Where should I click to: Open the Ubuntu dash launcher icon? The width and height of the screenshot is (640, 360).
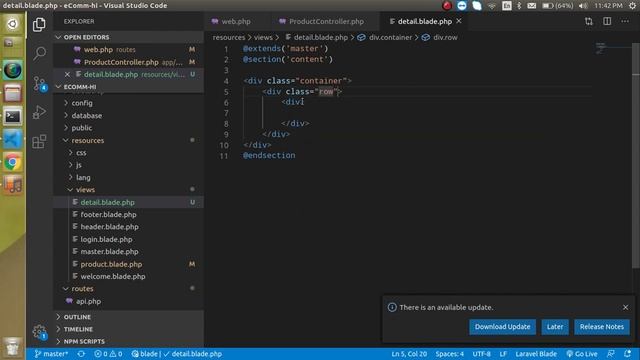coord(13,24)
